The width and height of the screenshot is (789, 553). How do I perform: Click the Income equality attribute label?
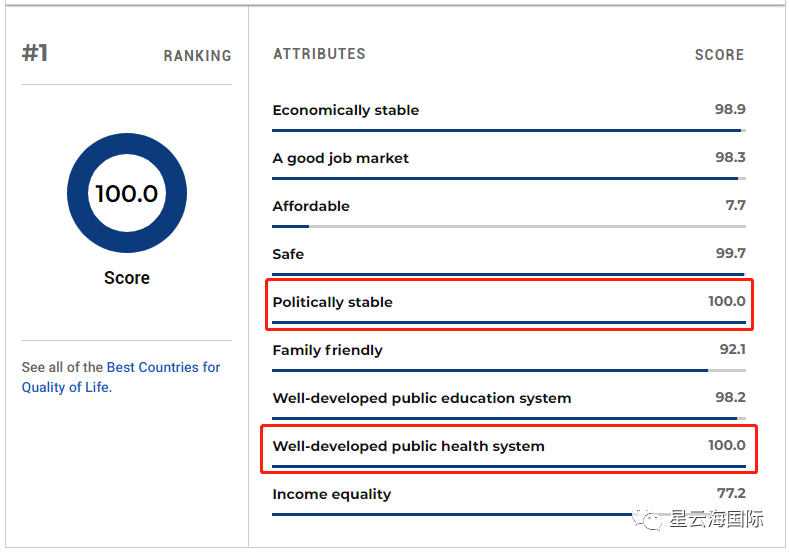(x=331, y=494)
